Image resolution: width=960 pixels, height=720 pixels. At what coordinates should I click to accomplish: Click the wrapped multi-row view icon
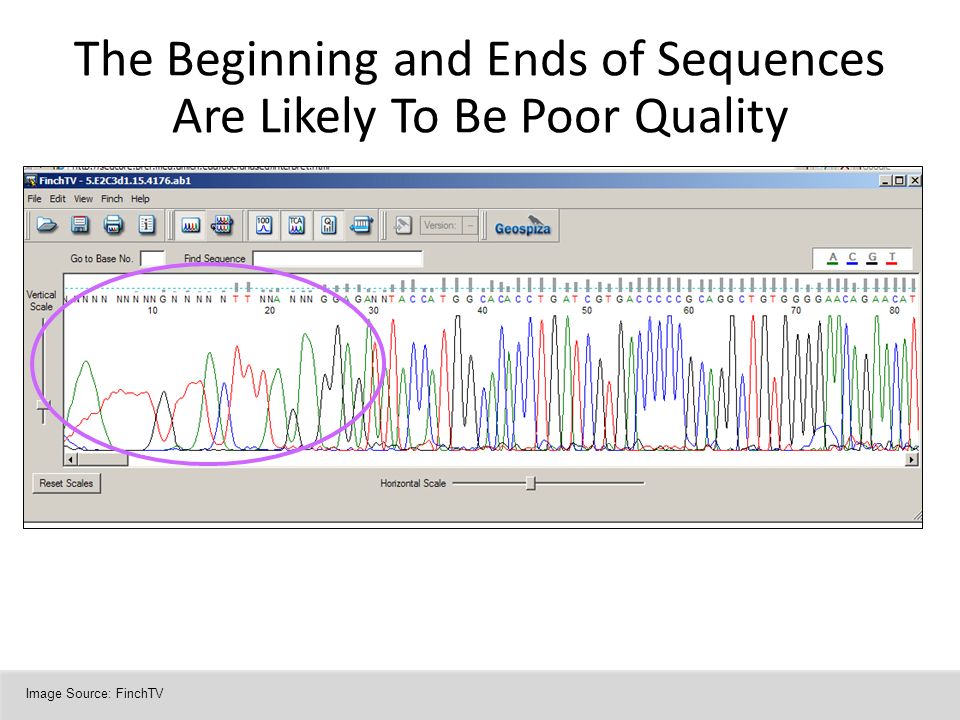[361, 225]
